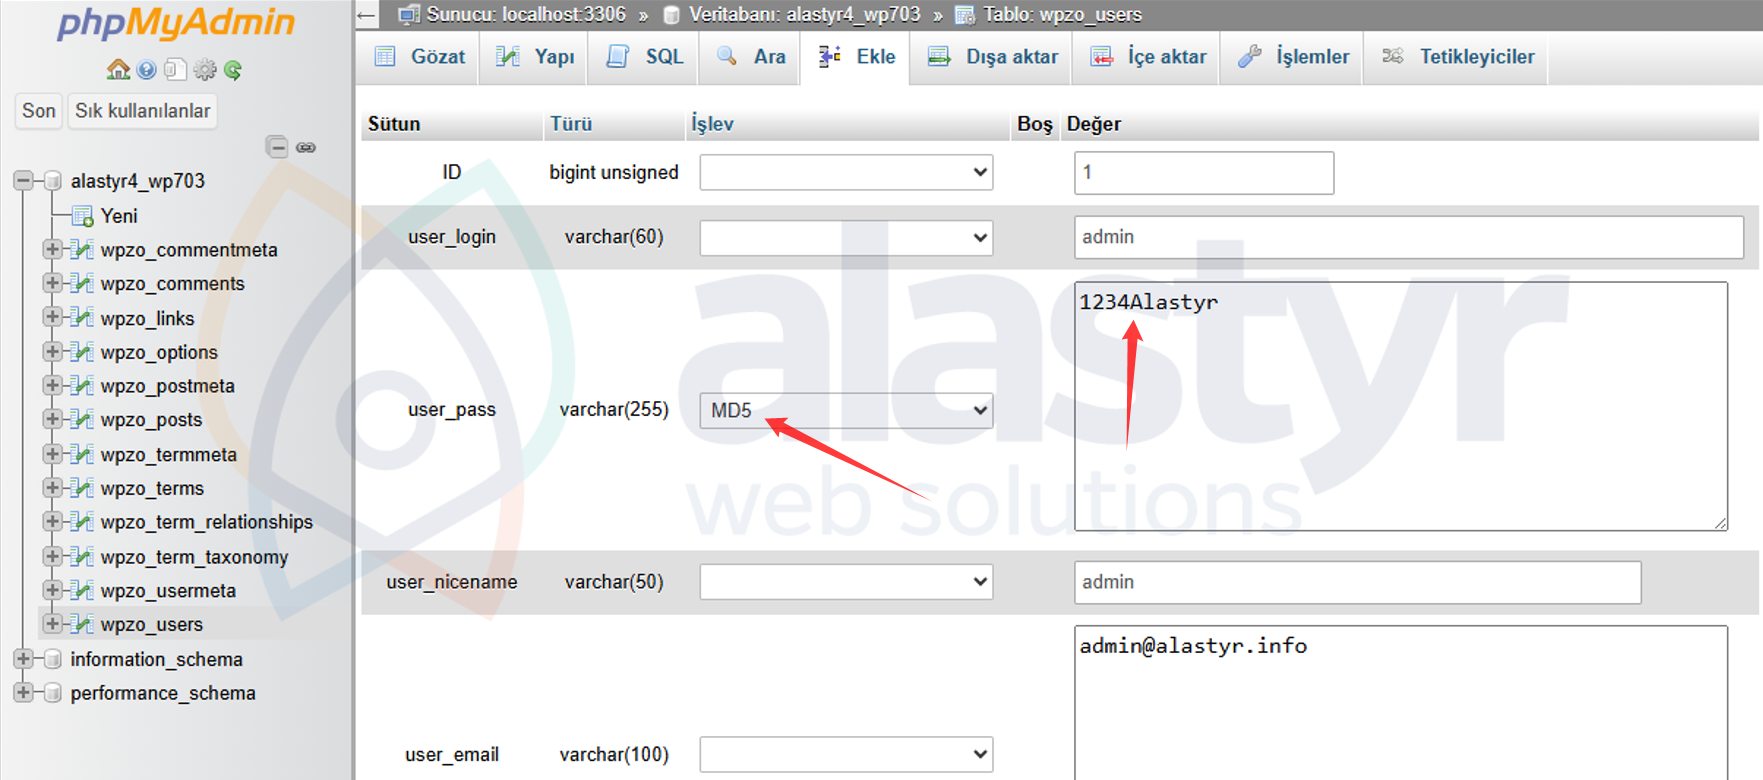Click the wpzo_postmeta table icon

click(82, 386)
